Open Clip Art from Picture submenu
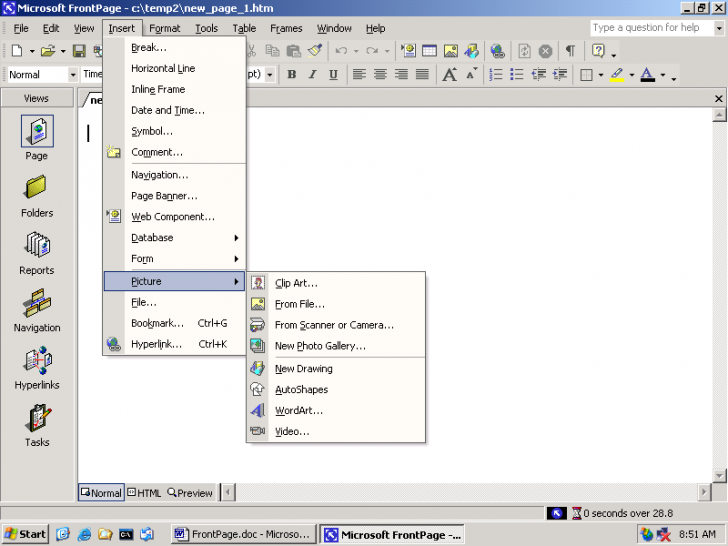Image resolution: width=728 pixels, height=546 pixels. pyautogui.click(x=296, y=283)
